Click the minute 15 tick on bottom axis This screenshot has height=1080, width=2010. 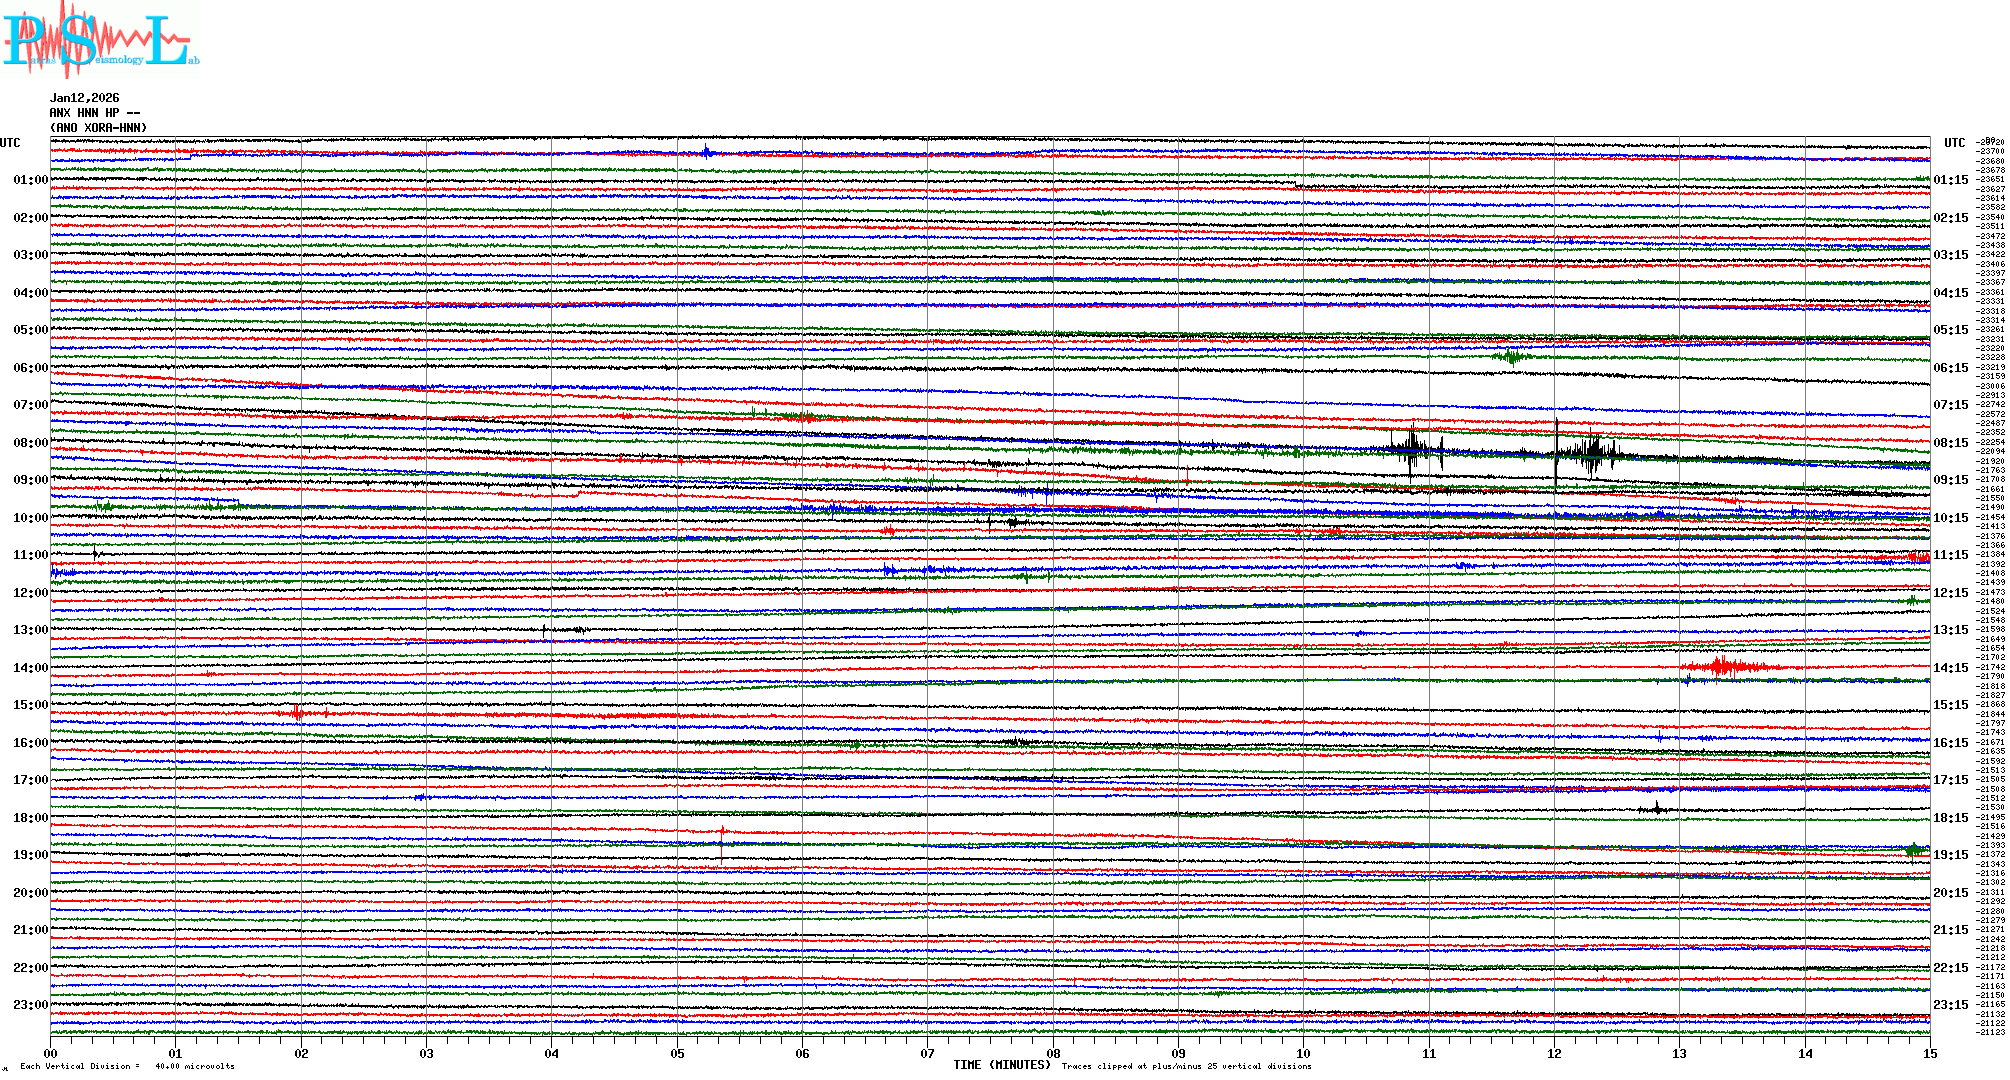(1930, 1053)
